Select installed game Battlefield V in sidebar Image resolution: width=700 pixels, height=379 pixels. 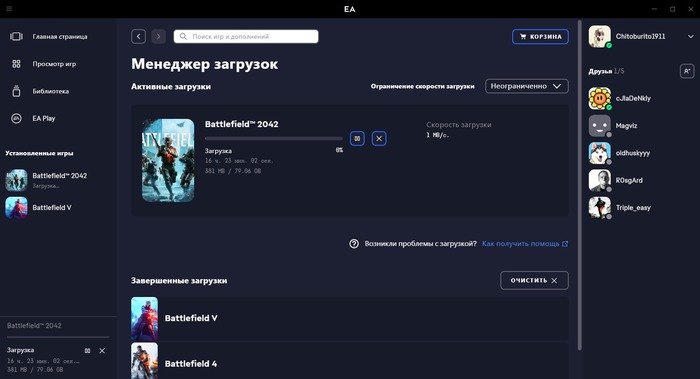(58, 208)
